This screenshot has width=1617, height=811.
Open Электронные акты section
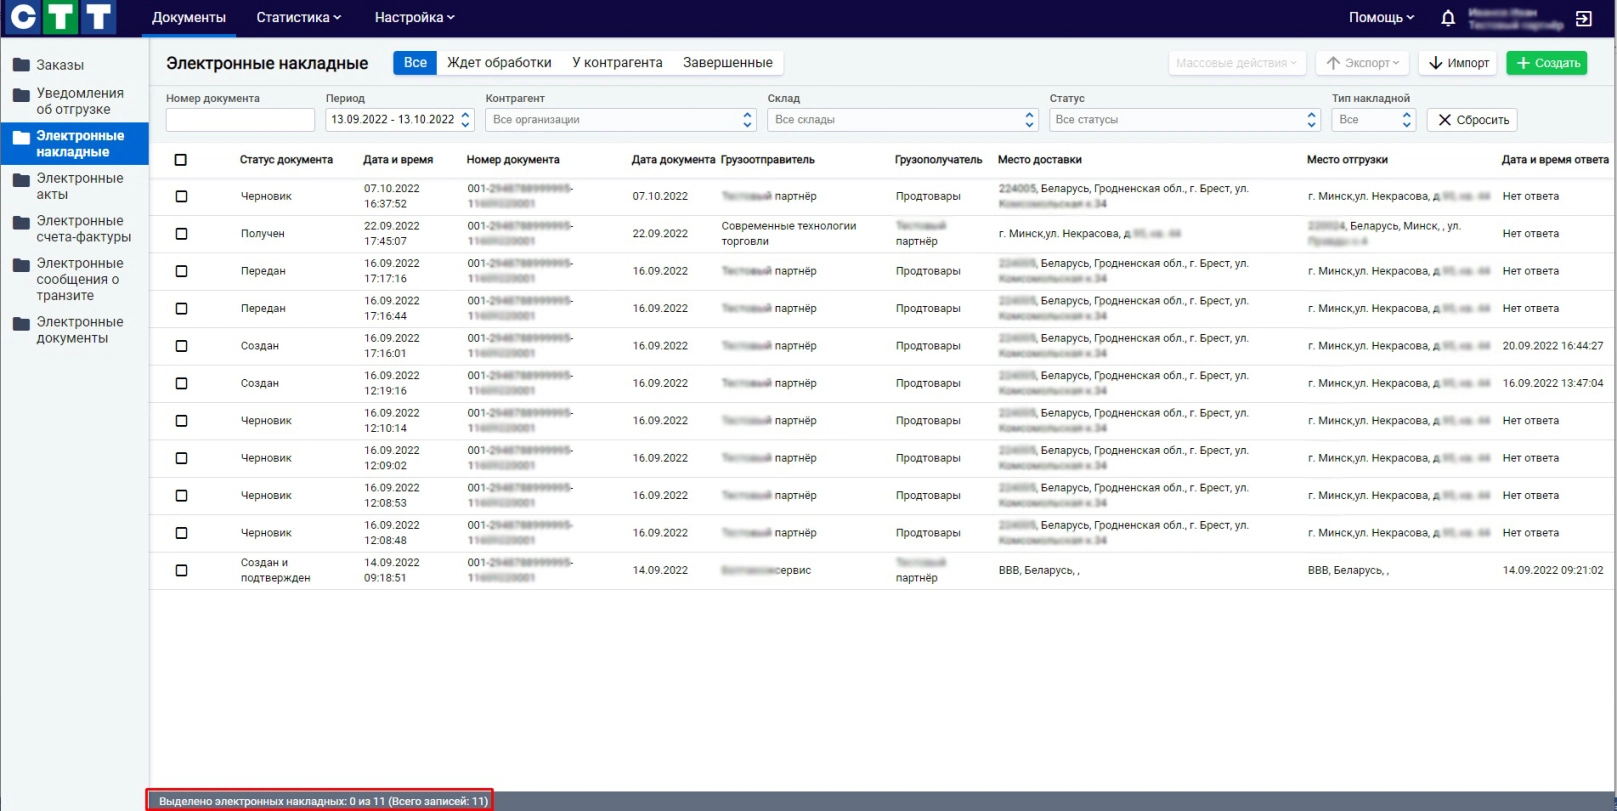[x=75, y=186]
